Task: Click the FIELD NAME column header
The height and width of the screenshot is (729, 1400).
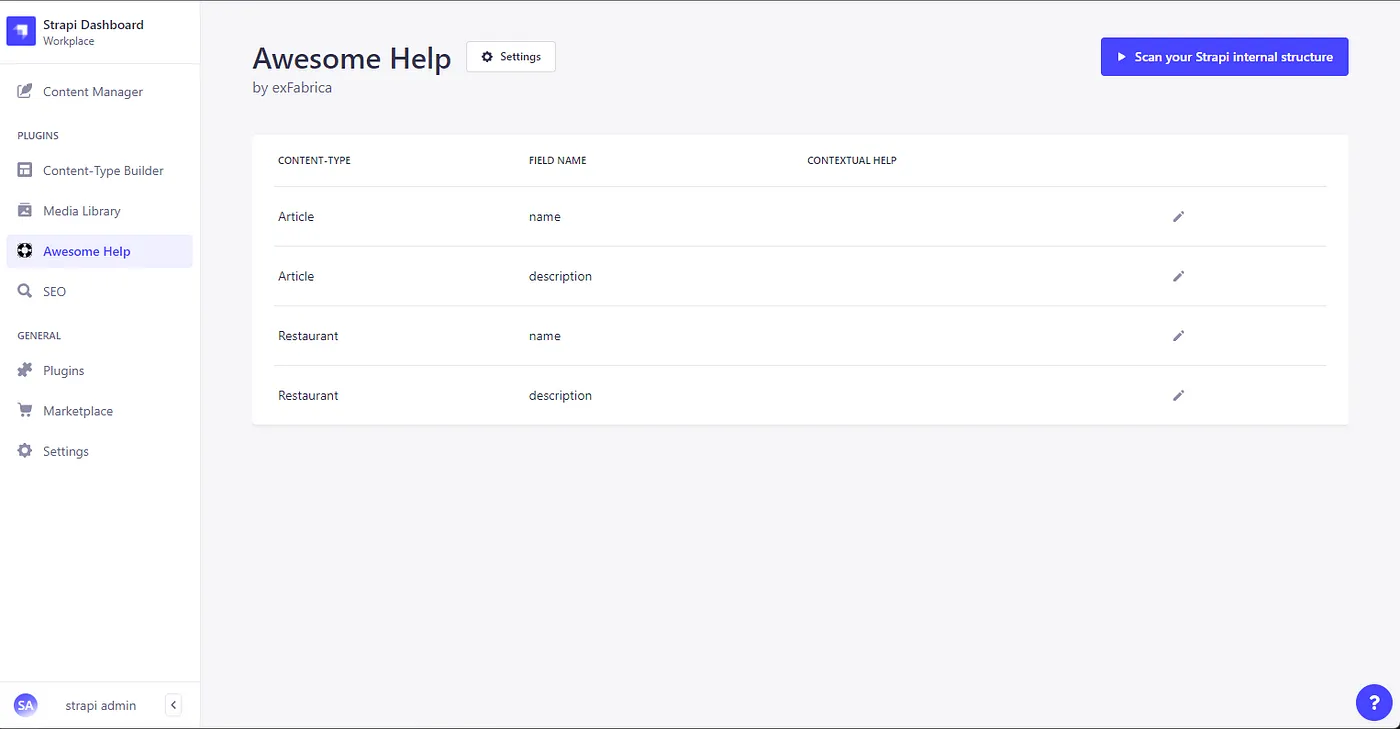Action: 557,161
